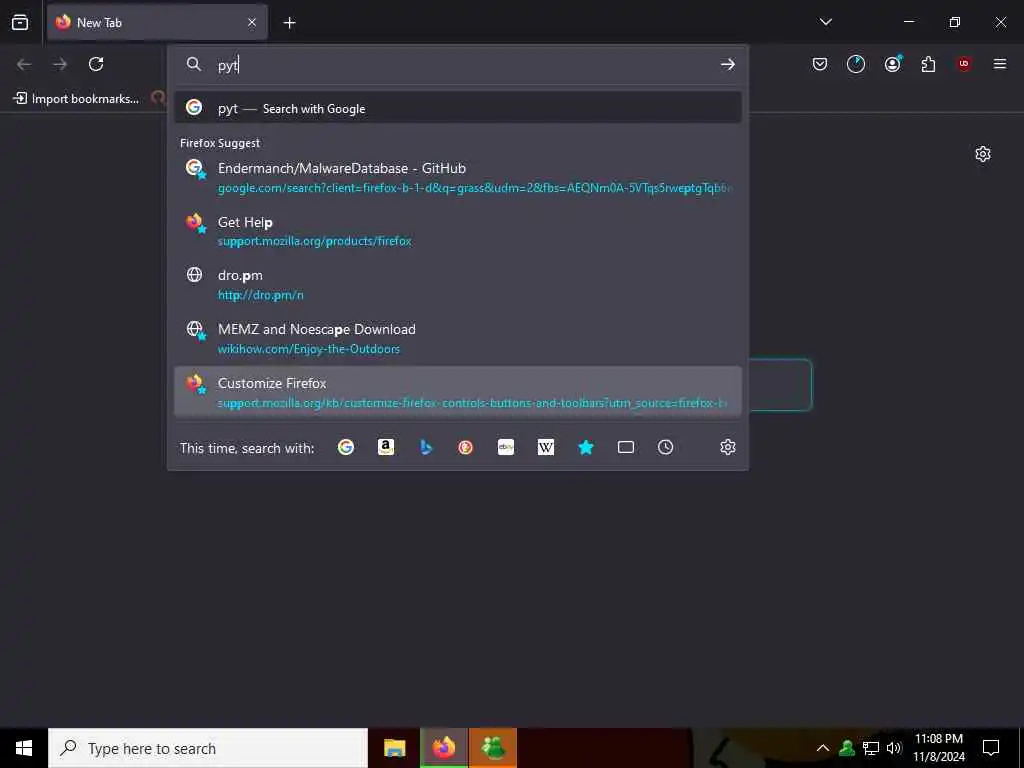Open the volume speaker icon in tray
The height and width of the screenshot is (768, 1024).
[x=894, y=748]
